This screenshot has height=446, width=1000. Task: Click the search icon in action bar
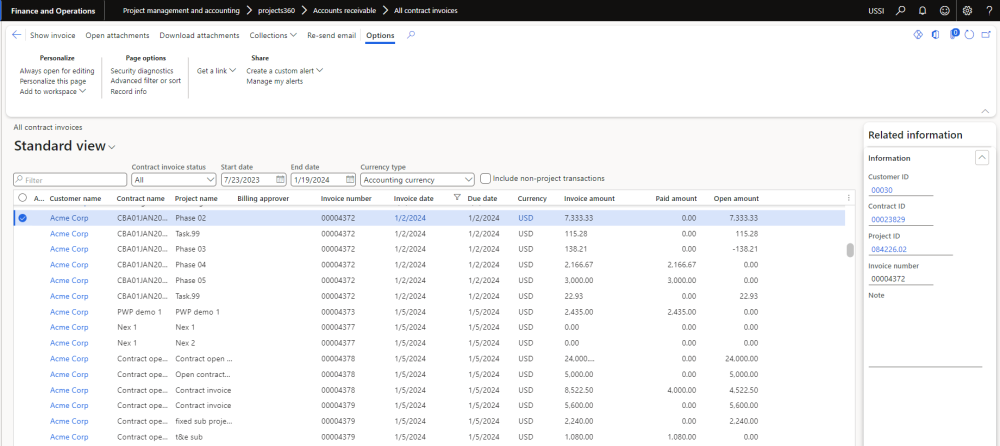411,35
